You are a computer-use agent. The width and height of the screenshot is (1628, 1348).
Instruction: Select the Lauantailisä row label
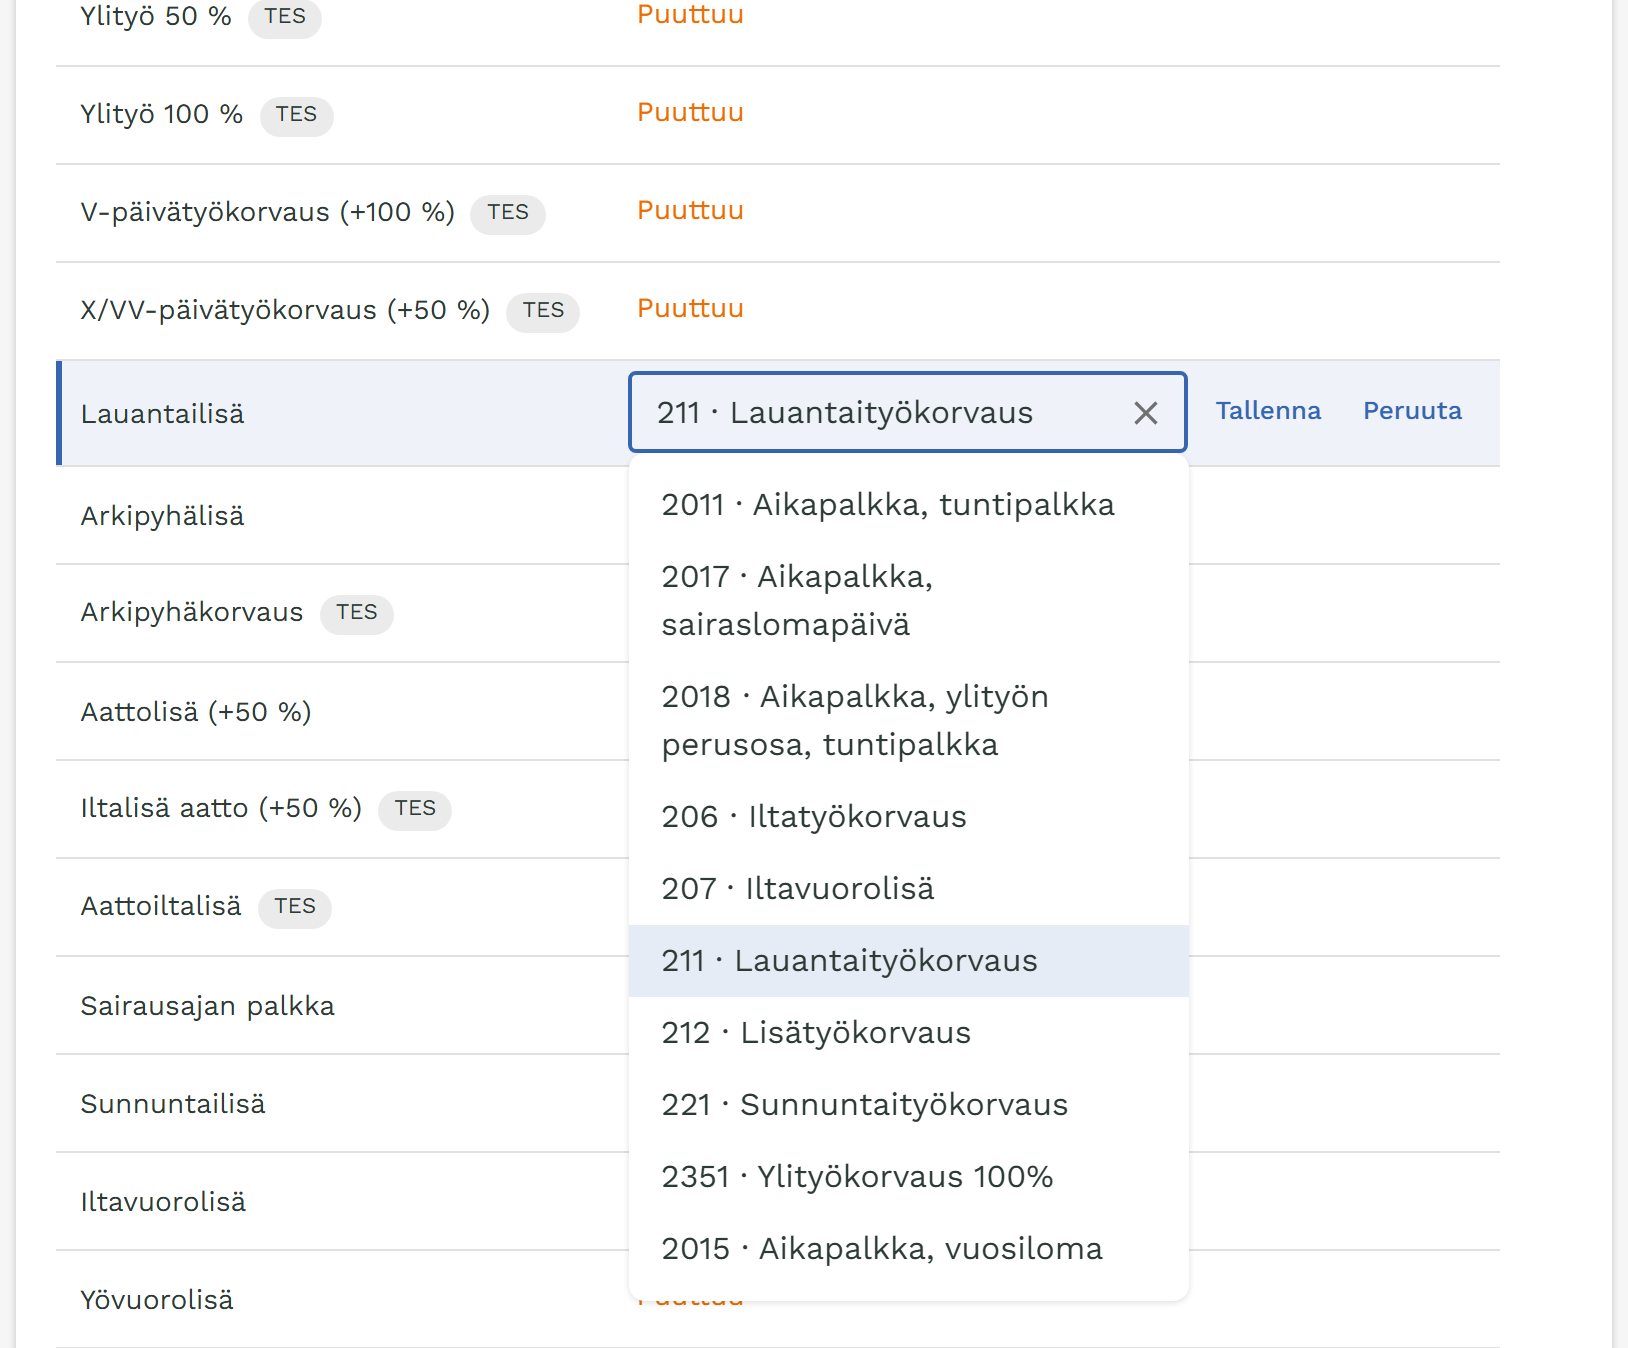point(162,414)
